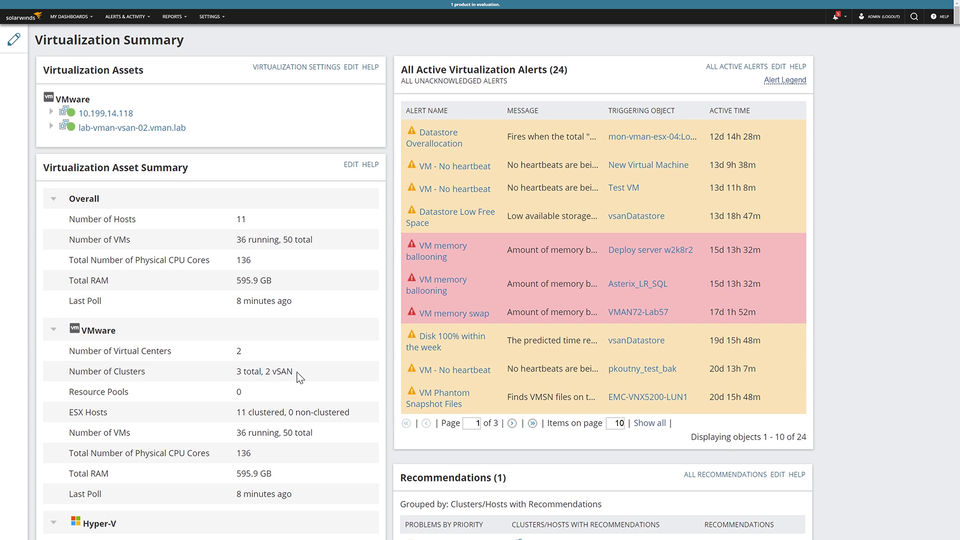Click Help in Virtualization Assets panel

coord(370,67)
